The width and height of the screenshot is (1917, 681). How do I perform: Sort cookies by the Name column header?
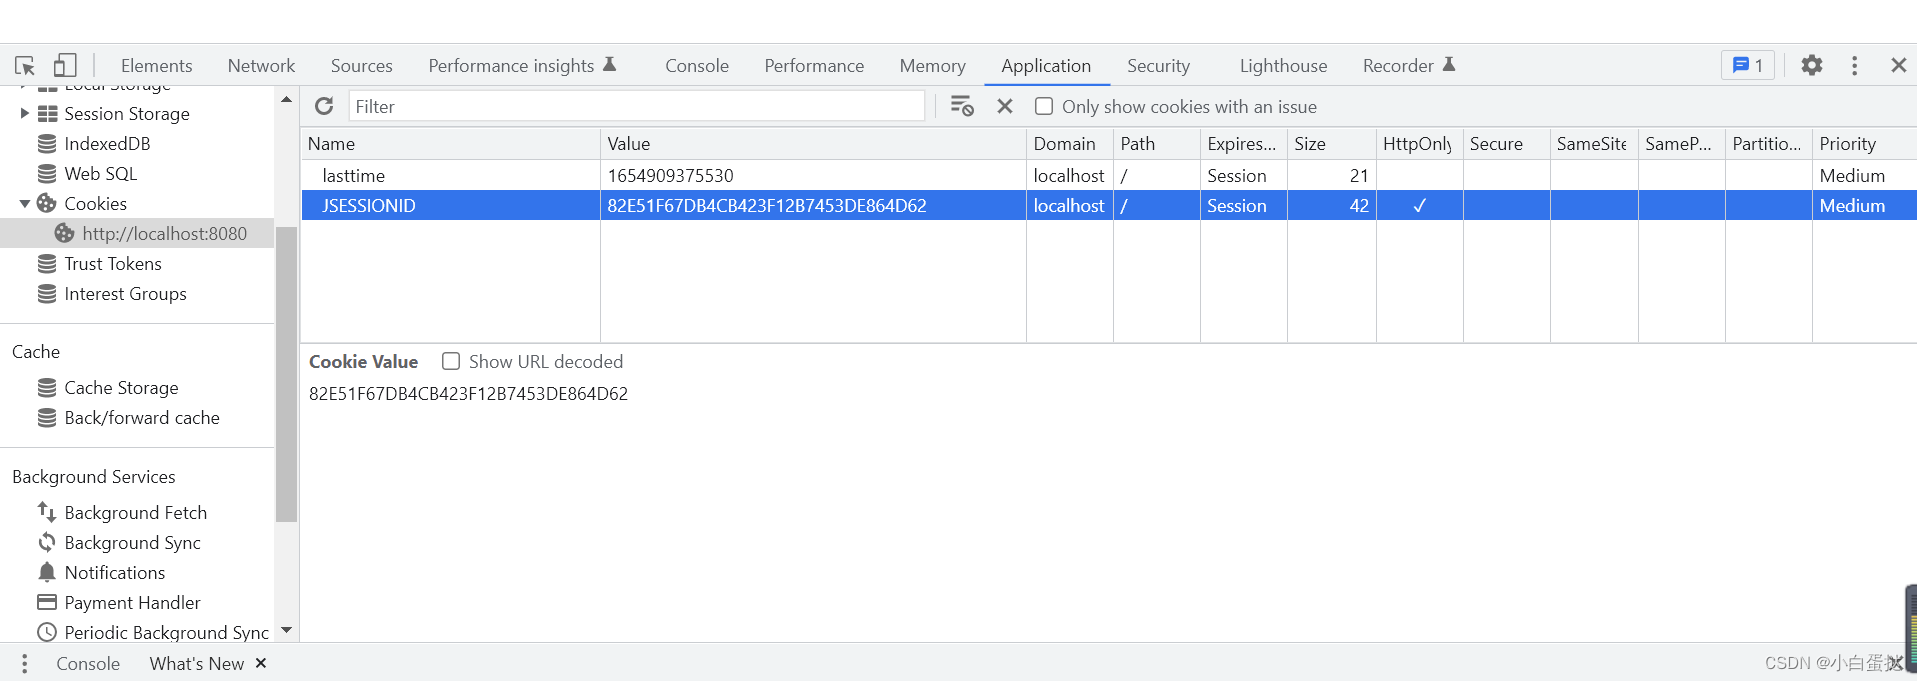point(450,143)
